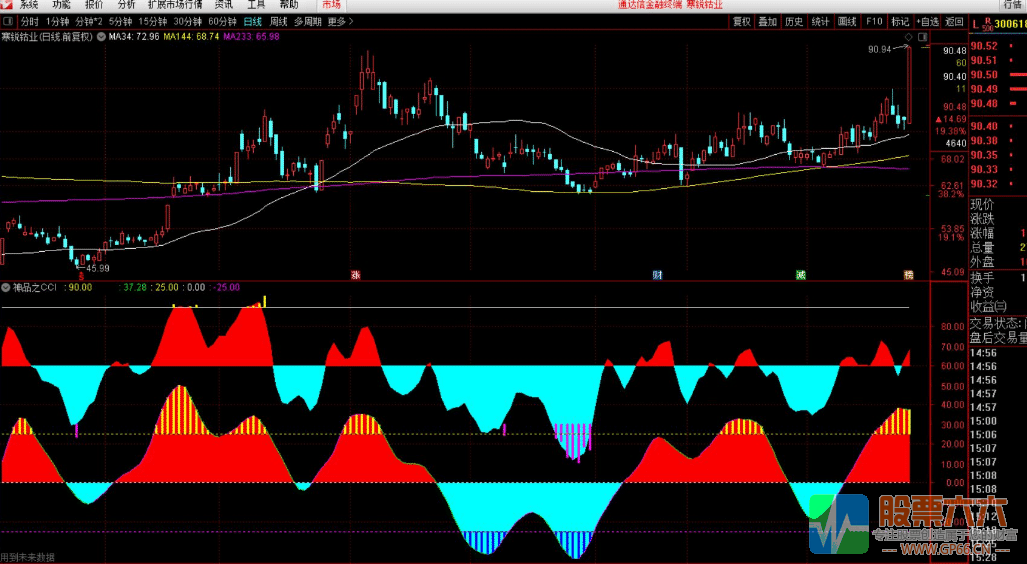This screenshot has width=1027, height=564.
Task: Expand the 更多 periods dropdown
Action: (341, 22)
